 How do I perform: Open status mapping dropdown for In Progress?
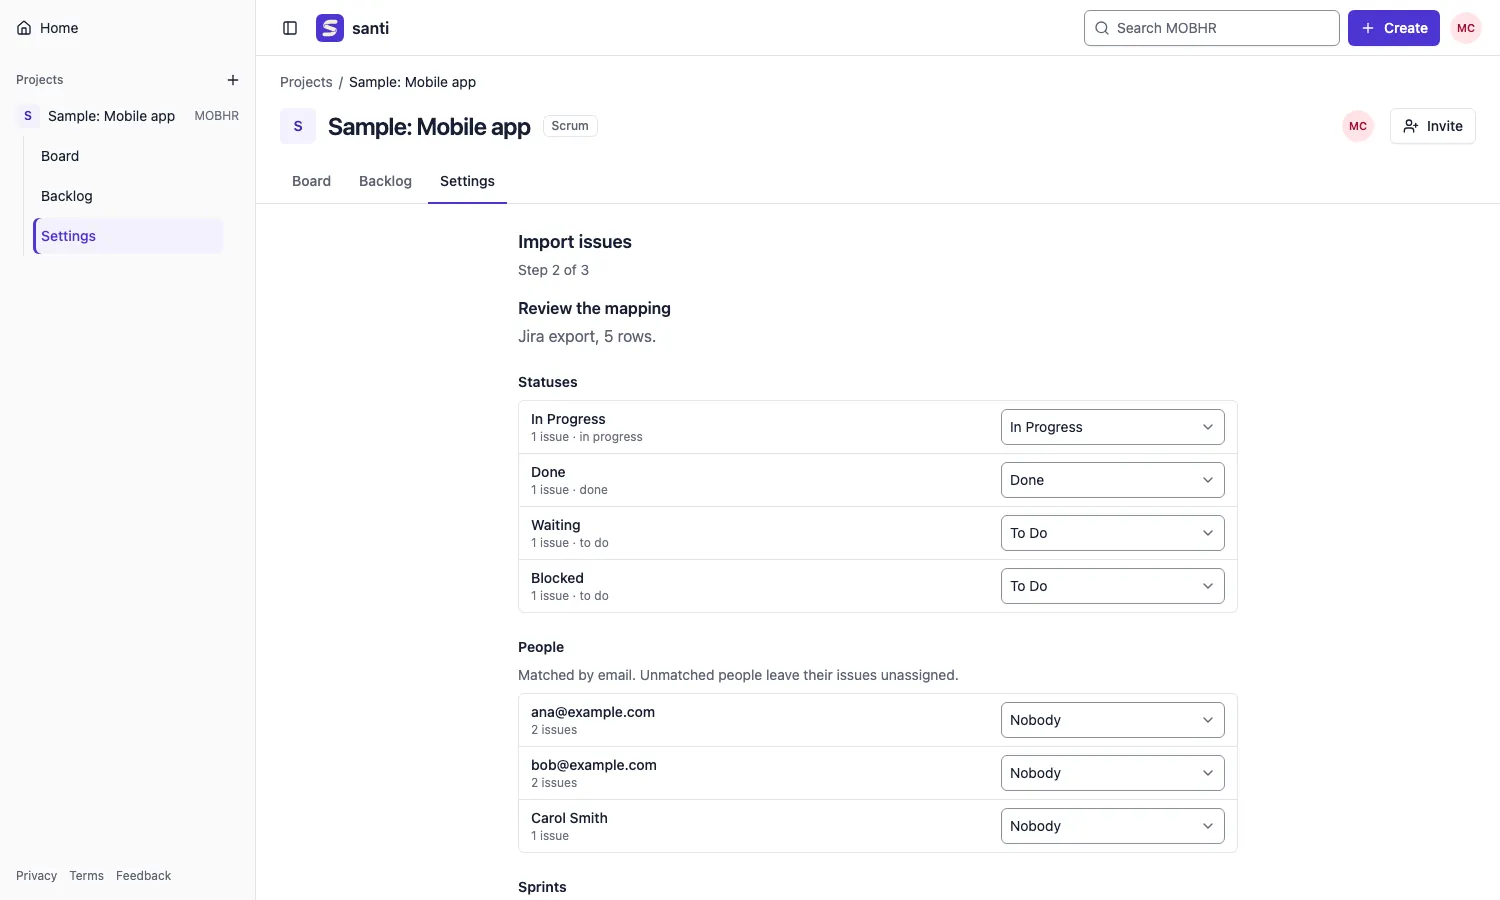[1113, 427]
